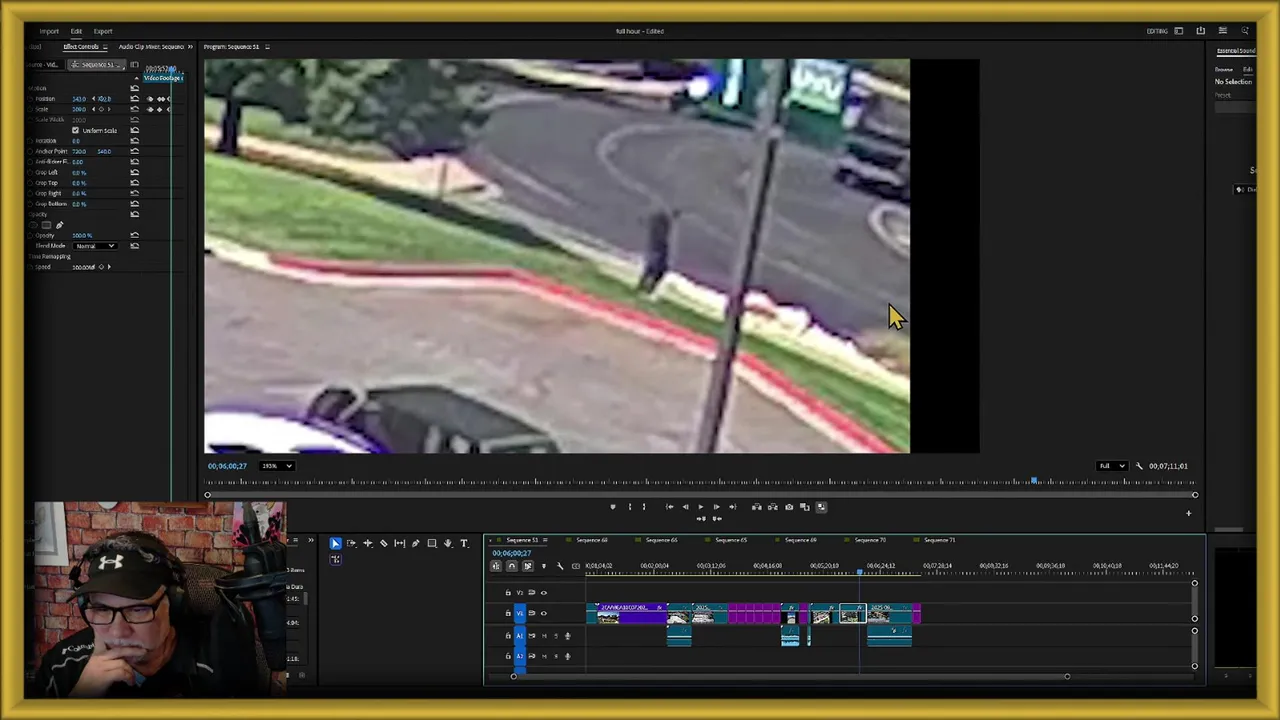Image resolution: width=1280 pixels, height=720 pixels.
Task: Toggle track lock on V1
Action: coord(507,613)
